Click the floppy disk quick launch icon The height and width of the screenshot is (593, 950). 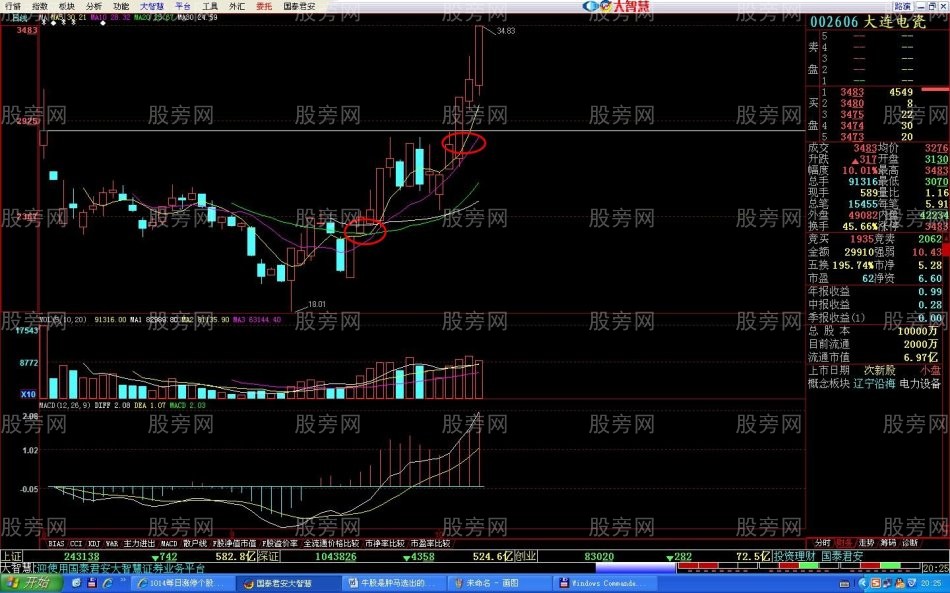(91, 583)
